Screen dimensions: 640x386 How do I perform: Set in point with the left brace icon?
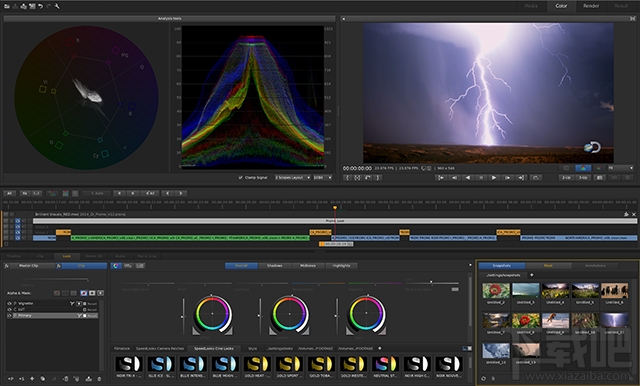tap(347, 177)
